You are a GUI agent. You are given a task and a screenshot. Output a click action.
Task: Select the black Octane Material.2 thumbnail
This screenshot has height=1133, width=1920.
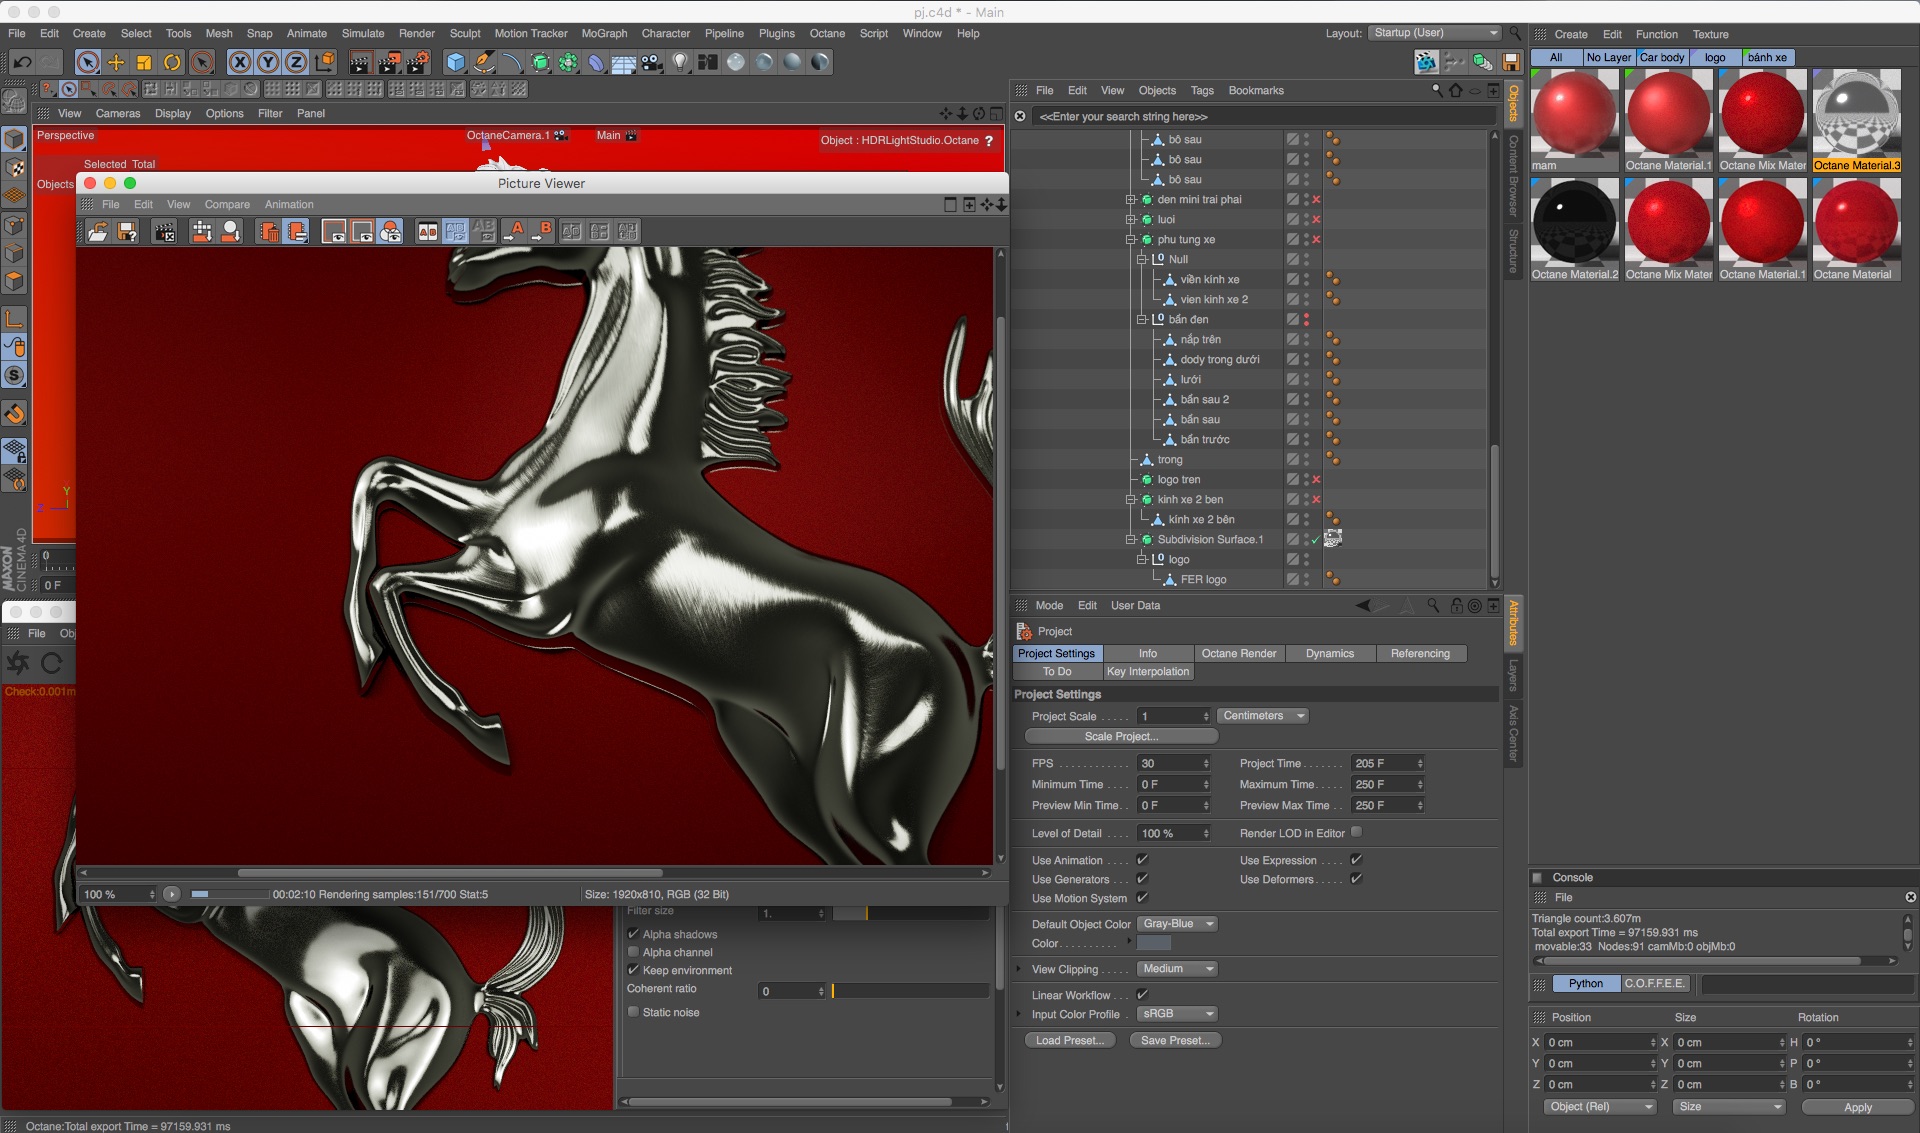(x=1574, y=222)
